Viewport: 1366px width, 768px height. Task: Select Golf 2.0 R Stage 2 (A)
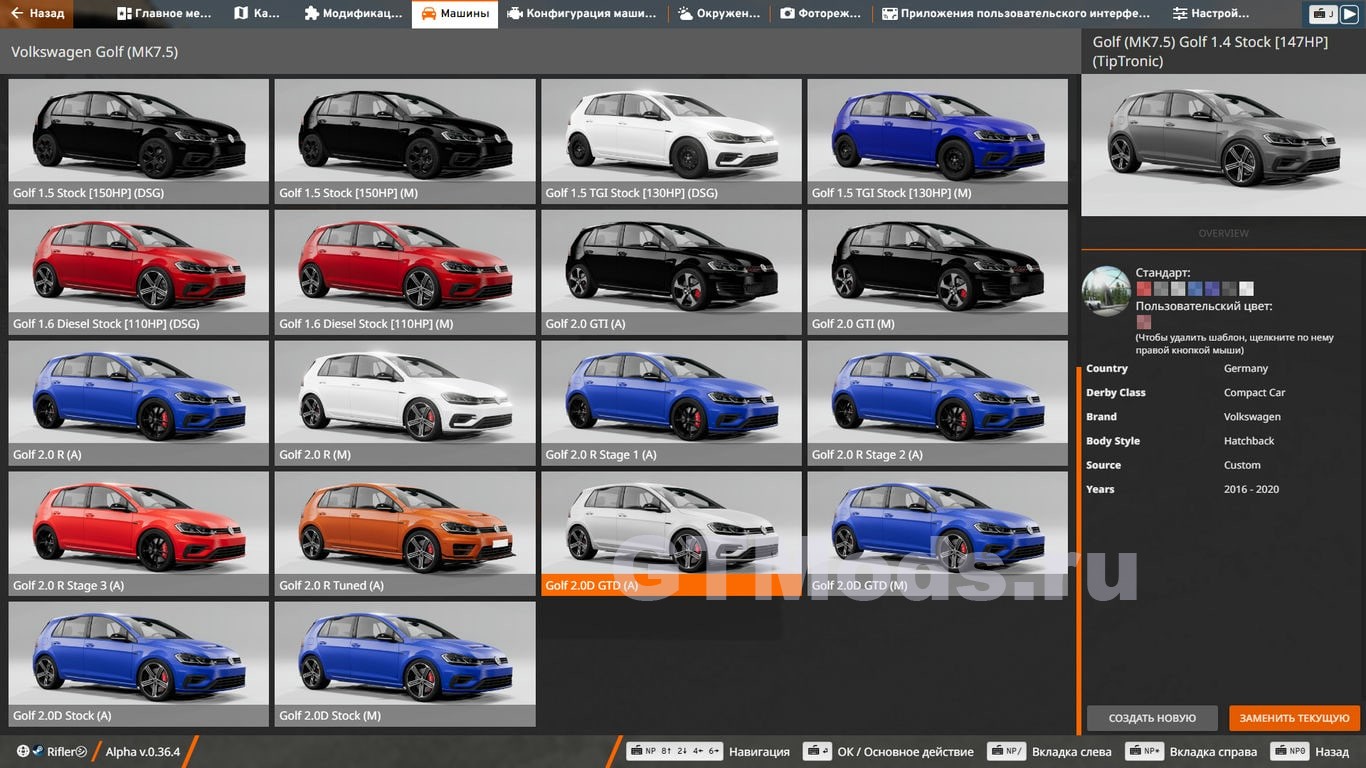(x=937, y=403)
